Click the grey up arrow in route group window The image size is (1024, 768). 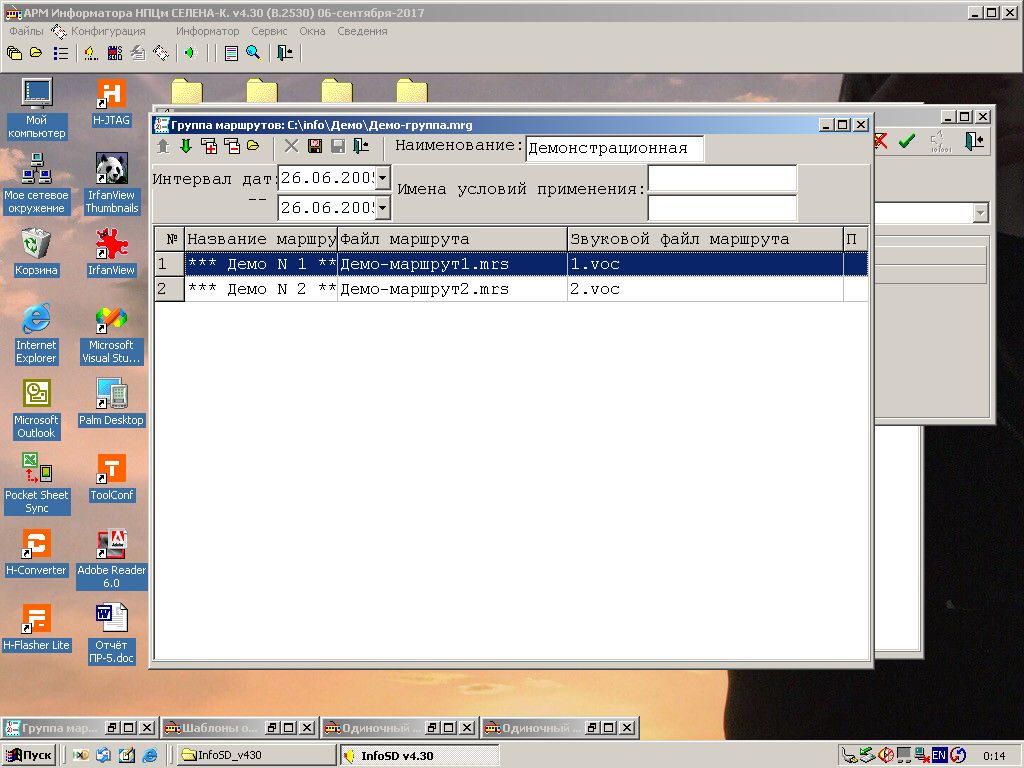click(x=163, y=146)
